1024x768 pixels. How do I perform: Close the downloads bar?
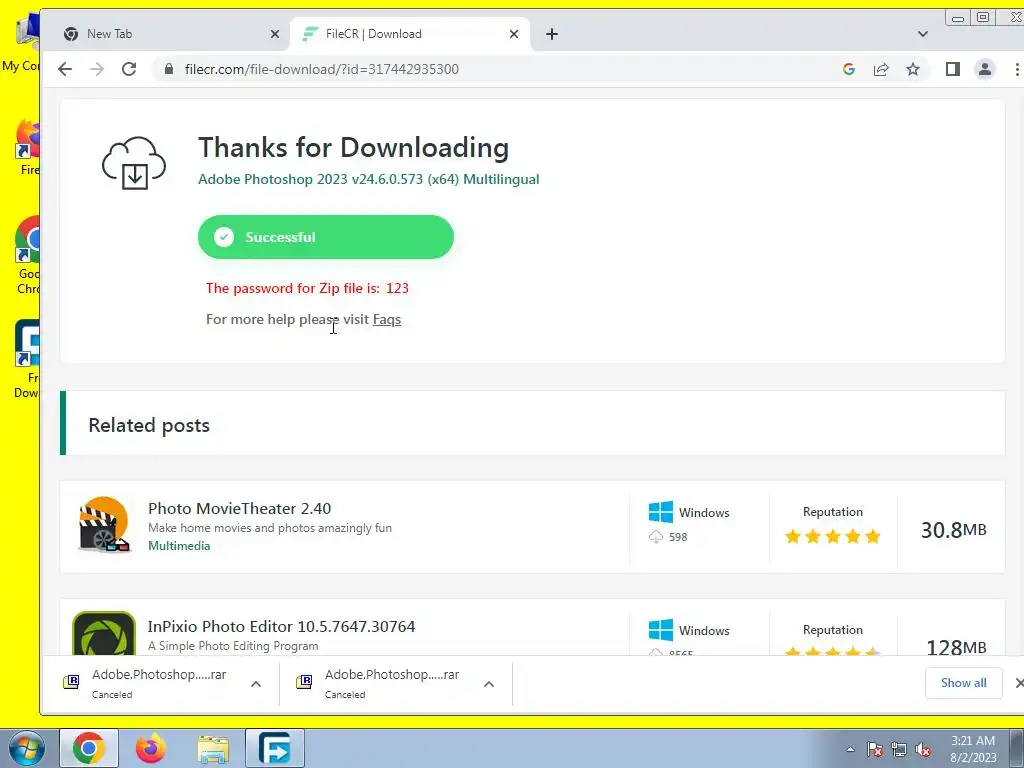point(1018,683)
